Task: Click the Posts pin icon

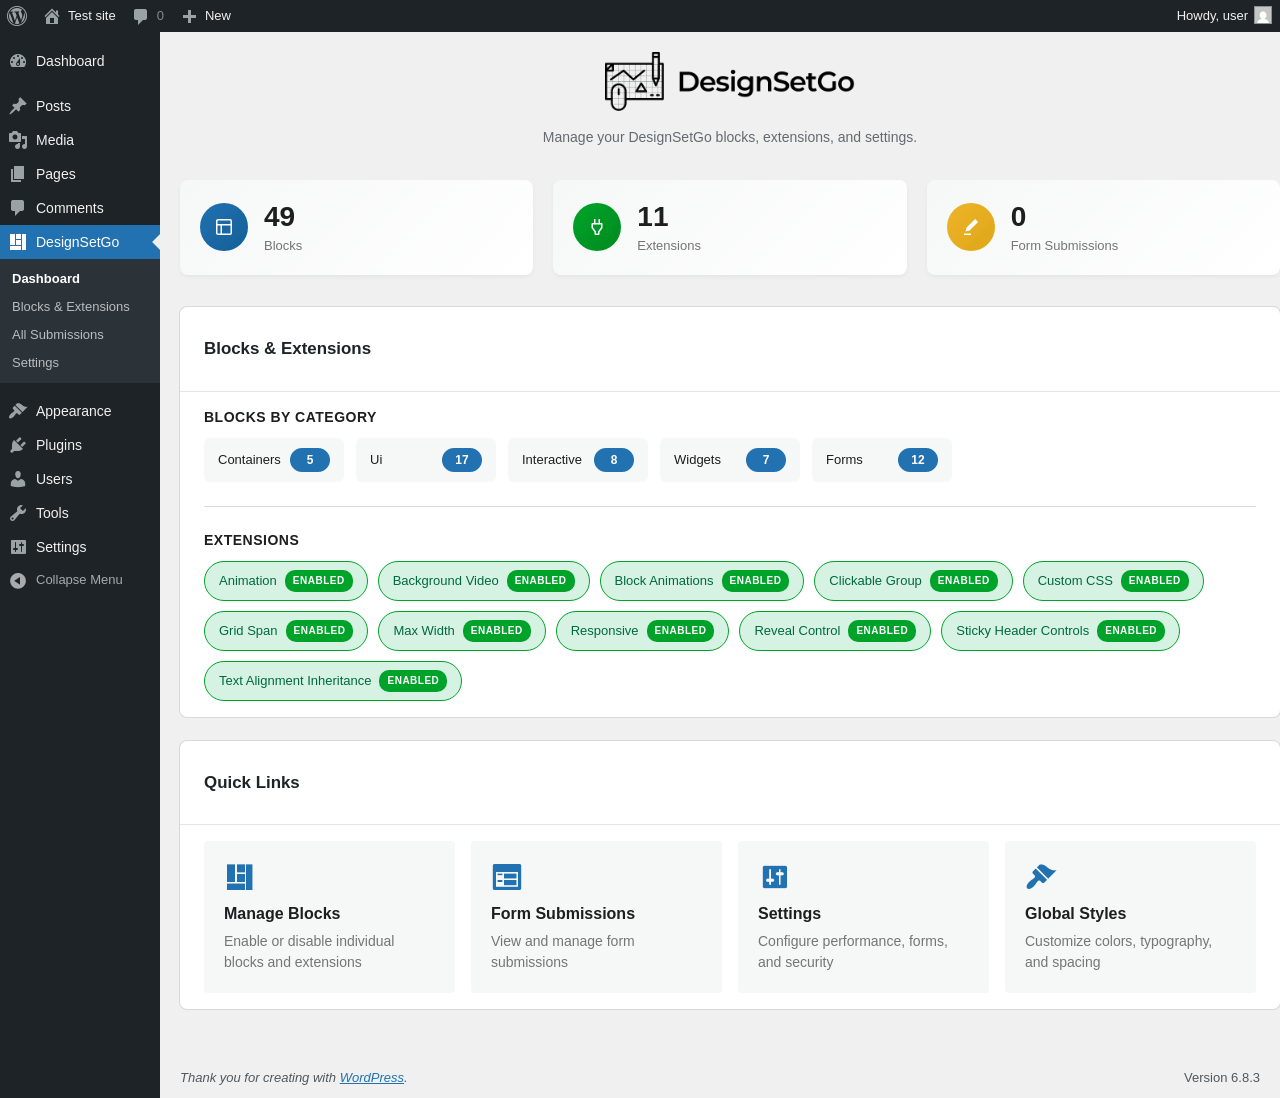Action: [18, 106]
